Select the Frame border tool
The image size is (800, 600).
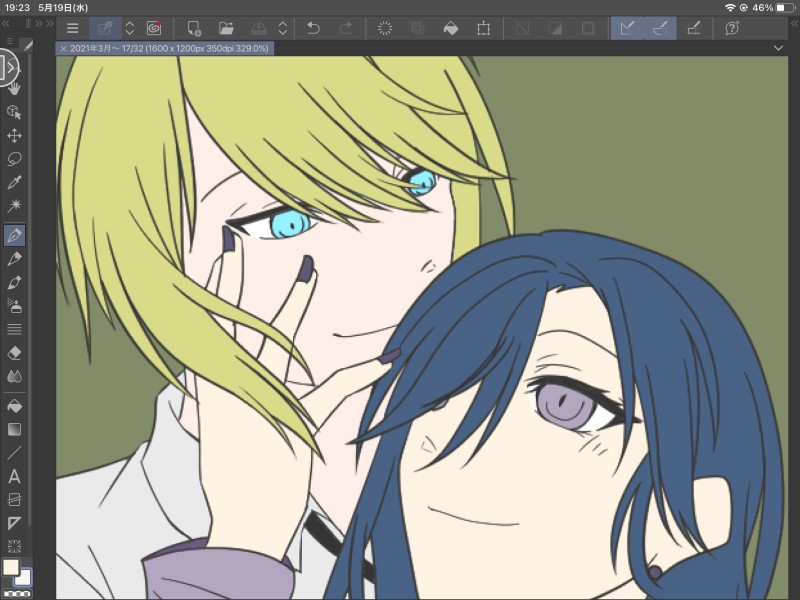(14, 499)
